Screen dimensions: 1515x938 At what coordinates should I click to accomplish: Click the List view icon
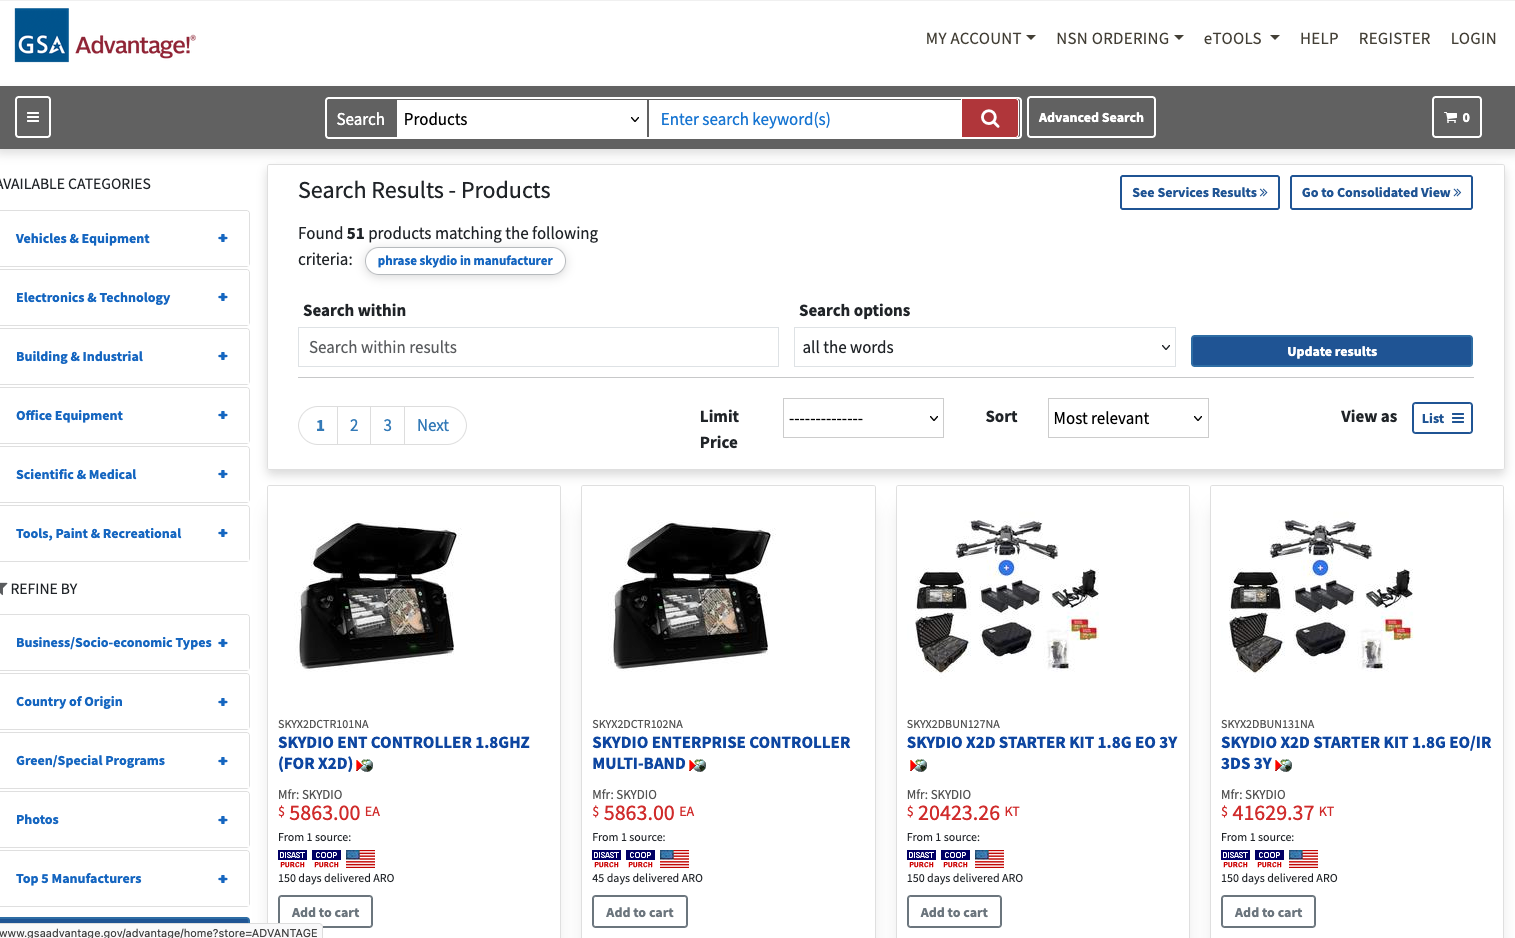(1441, 418)
